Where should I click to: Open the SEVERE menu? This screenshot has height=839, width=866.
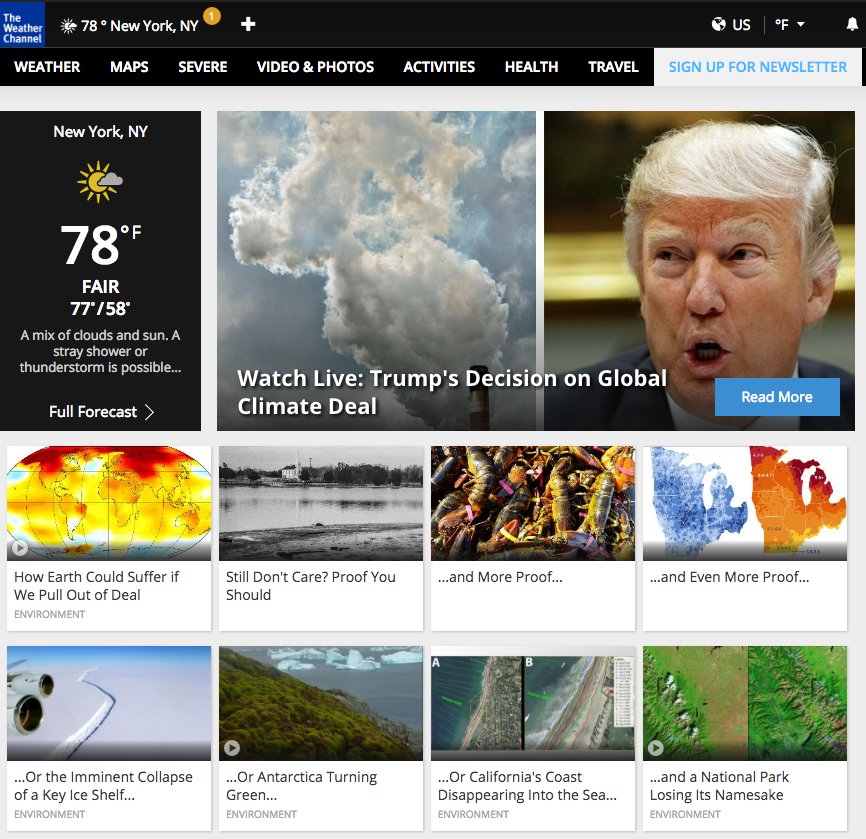[x=203, y=67]
